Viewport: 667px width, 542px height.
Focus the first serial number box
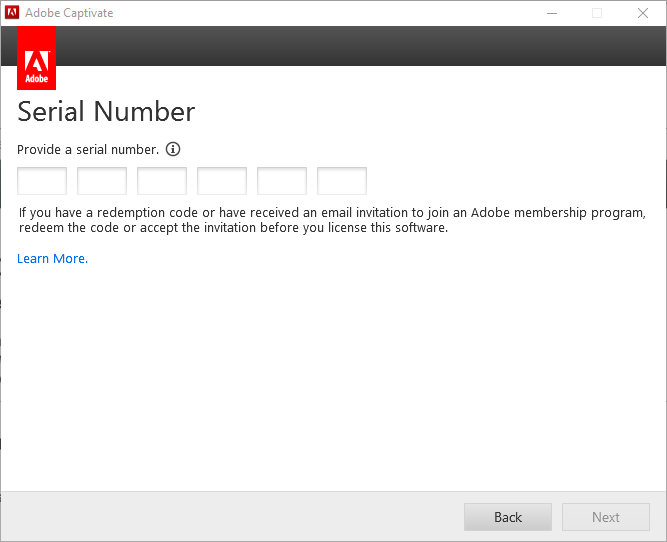(x=42, y=181)
